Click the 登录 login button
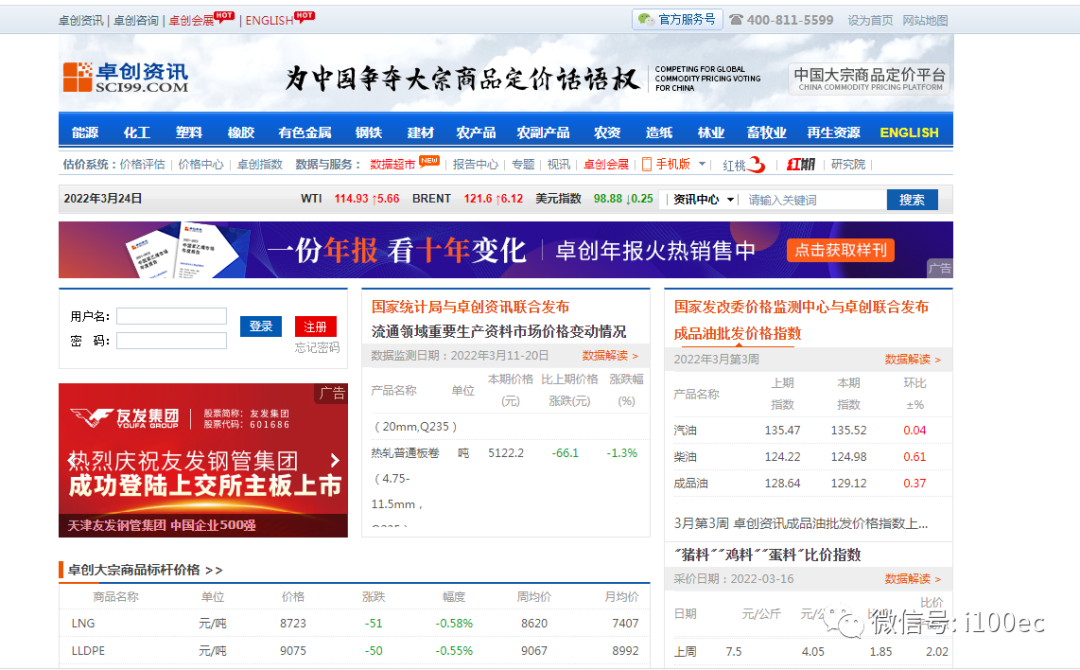 point(261,326)
